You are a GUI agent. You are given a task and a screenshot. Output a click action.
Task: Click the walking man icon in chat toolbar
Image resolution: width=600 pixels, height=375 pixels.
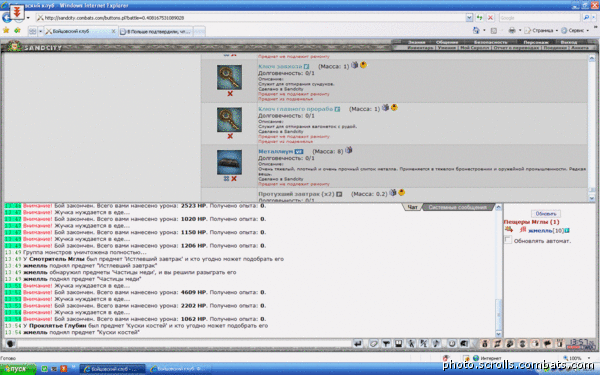(411, 344)
